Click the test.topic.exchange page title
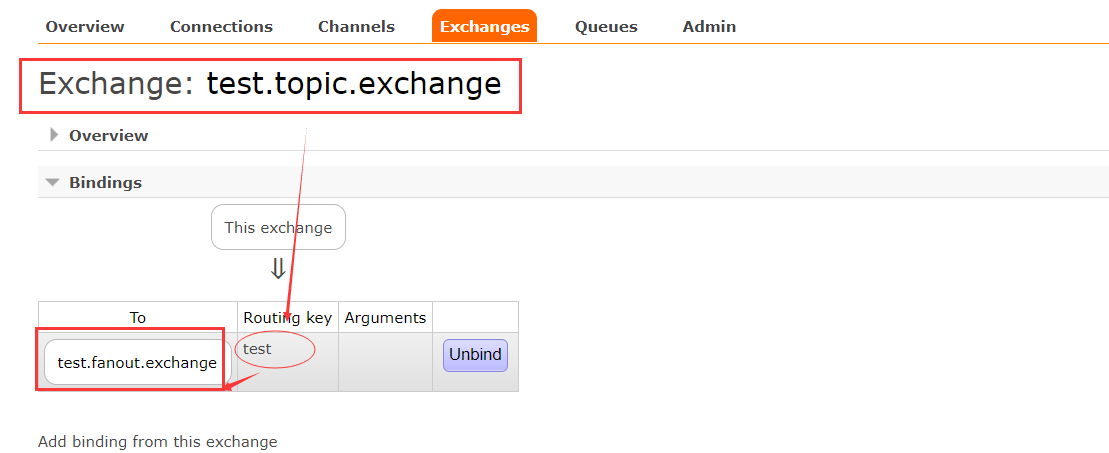This screenshot has height=453, width=1109. (x=353, y=84)
